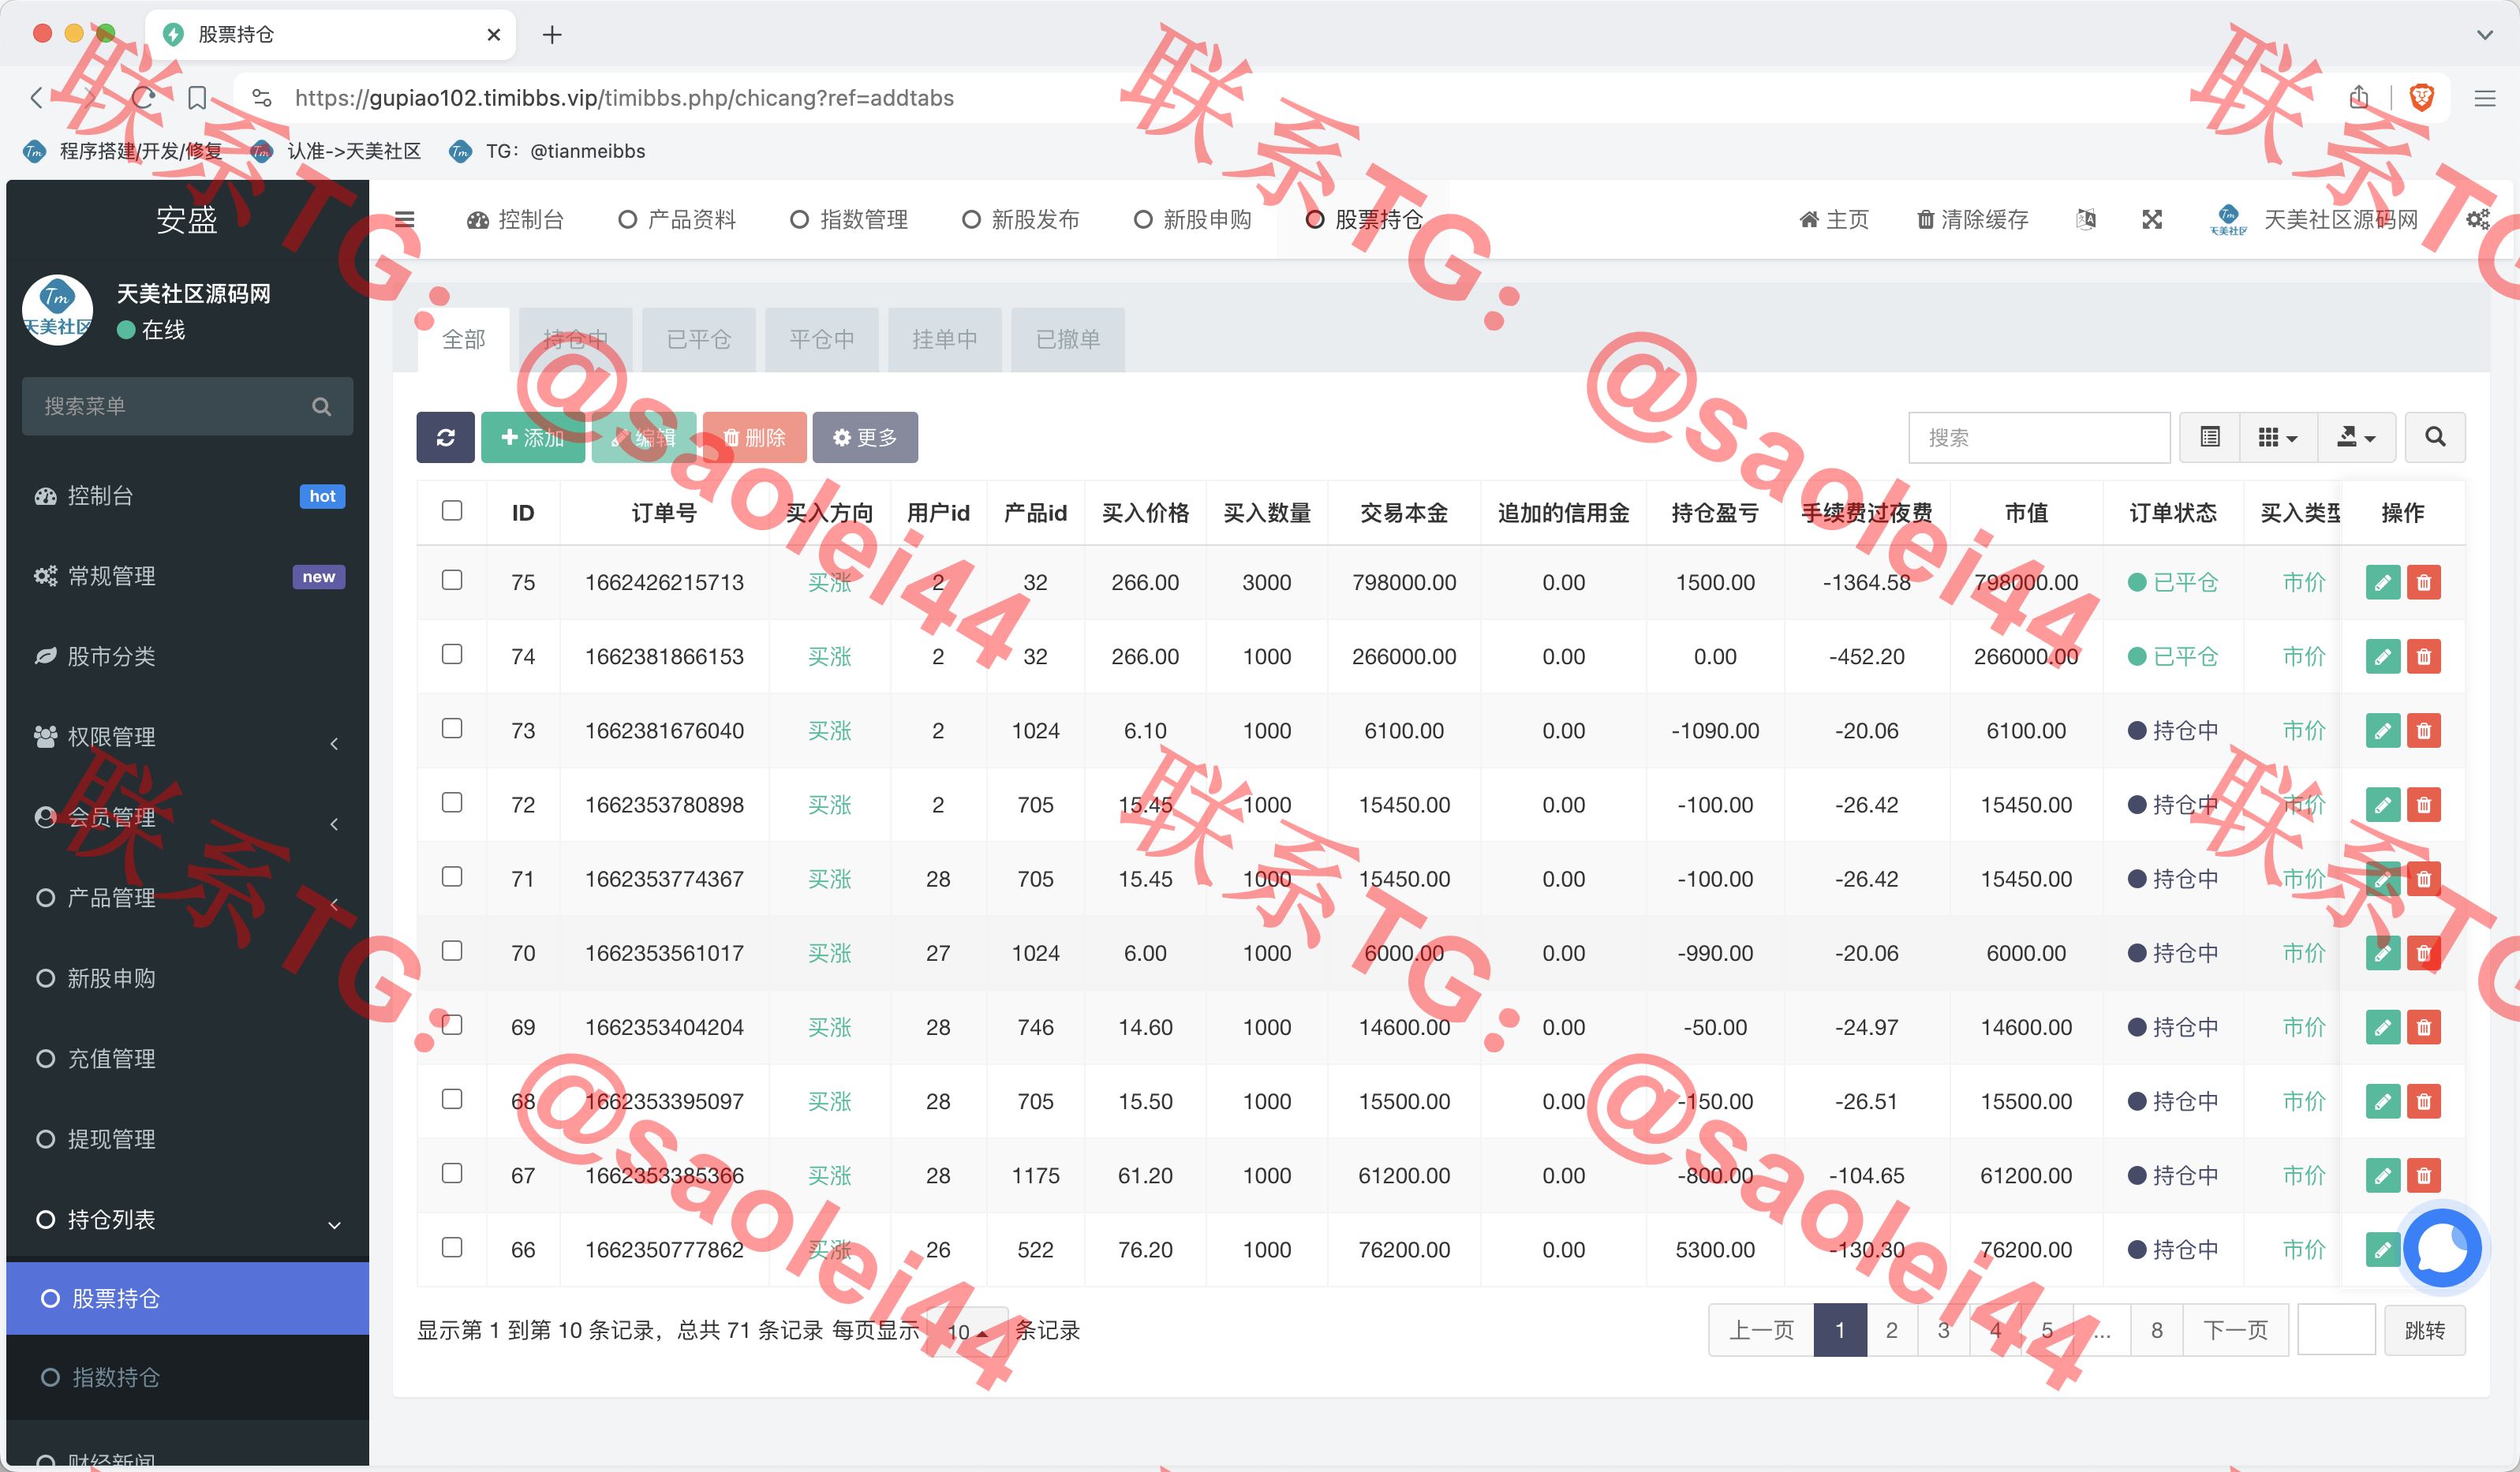Click the 跳转 jump button
Viewport: 2520px width, 1472px height.
coord(2424,1330)
